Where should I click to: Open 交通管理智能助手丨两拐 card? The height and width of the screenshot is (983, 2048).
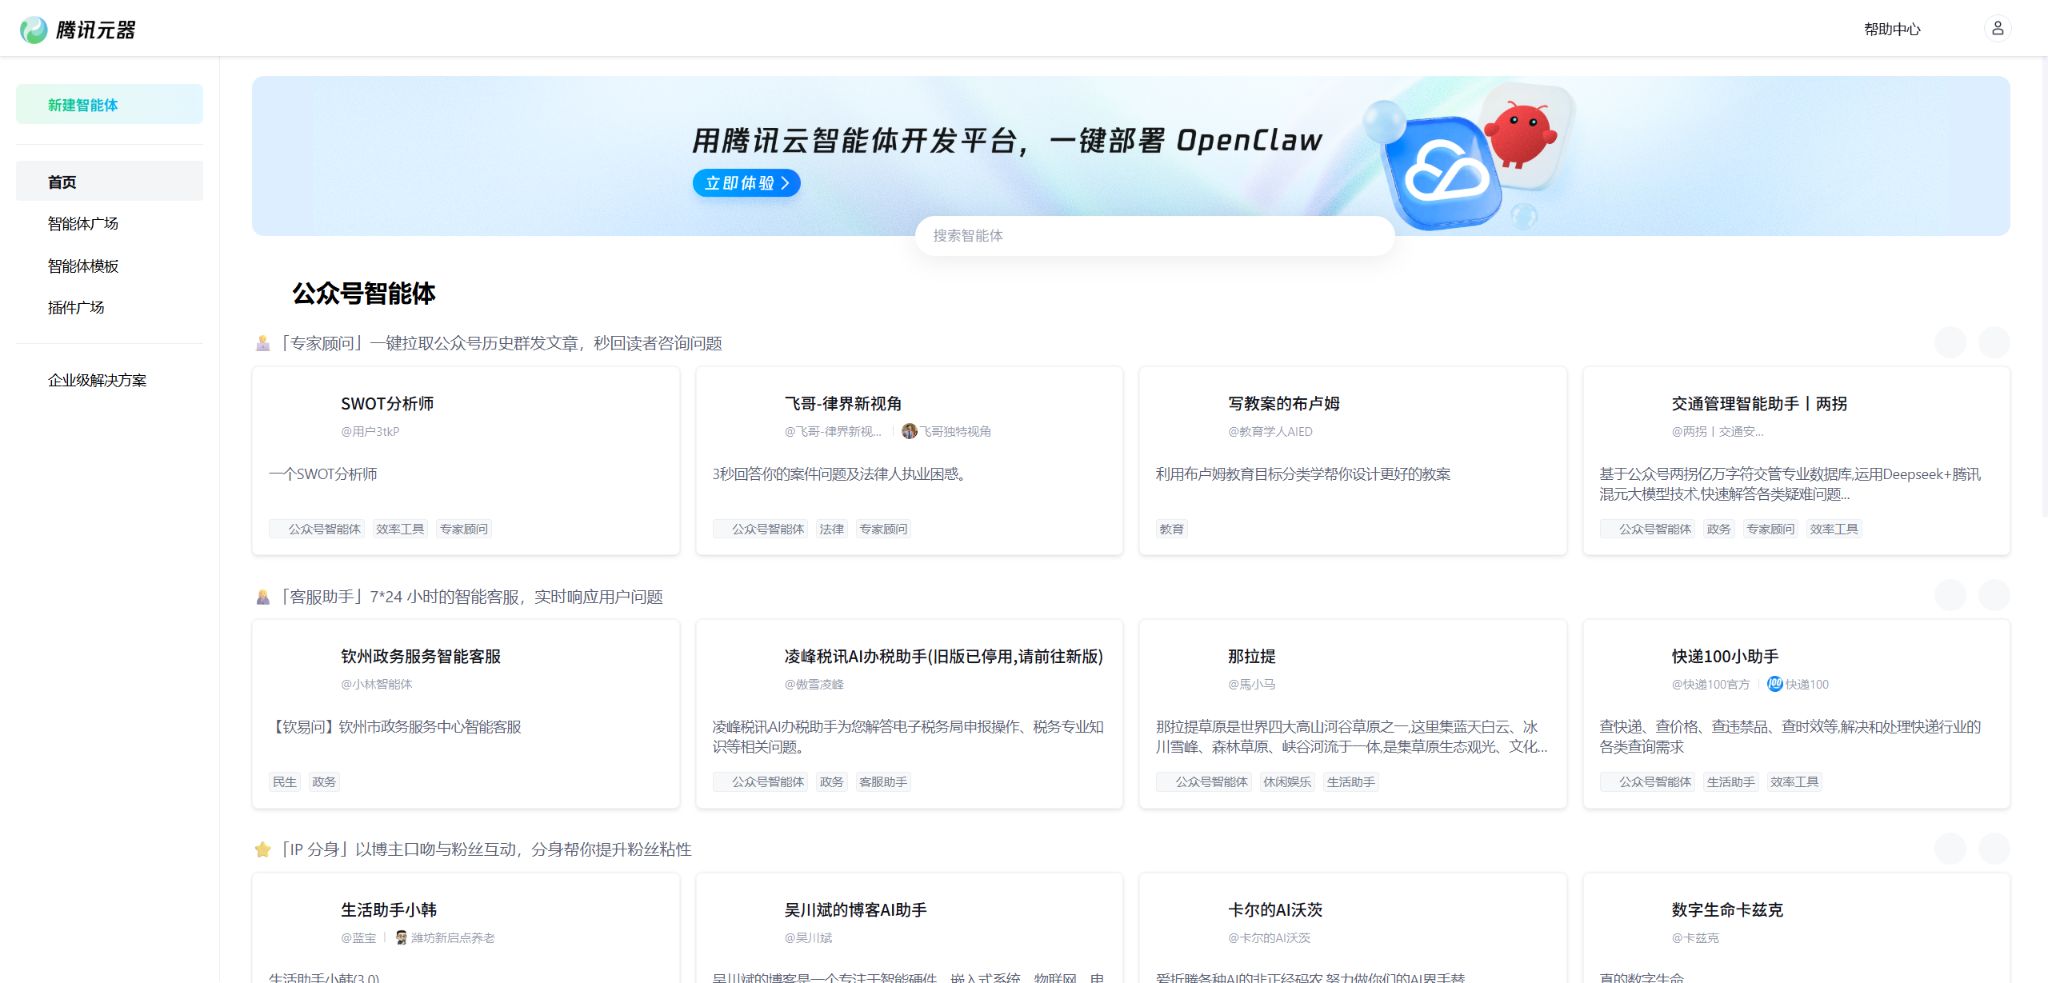coord(1796,460)
